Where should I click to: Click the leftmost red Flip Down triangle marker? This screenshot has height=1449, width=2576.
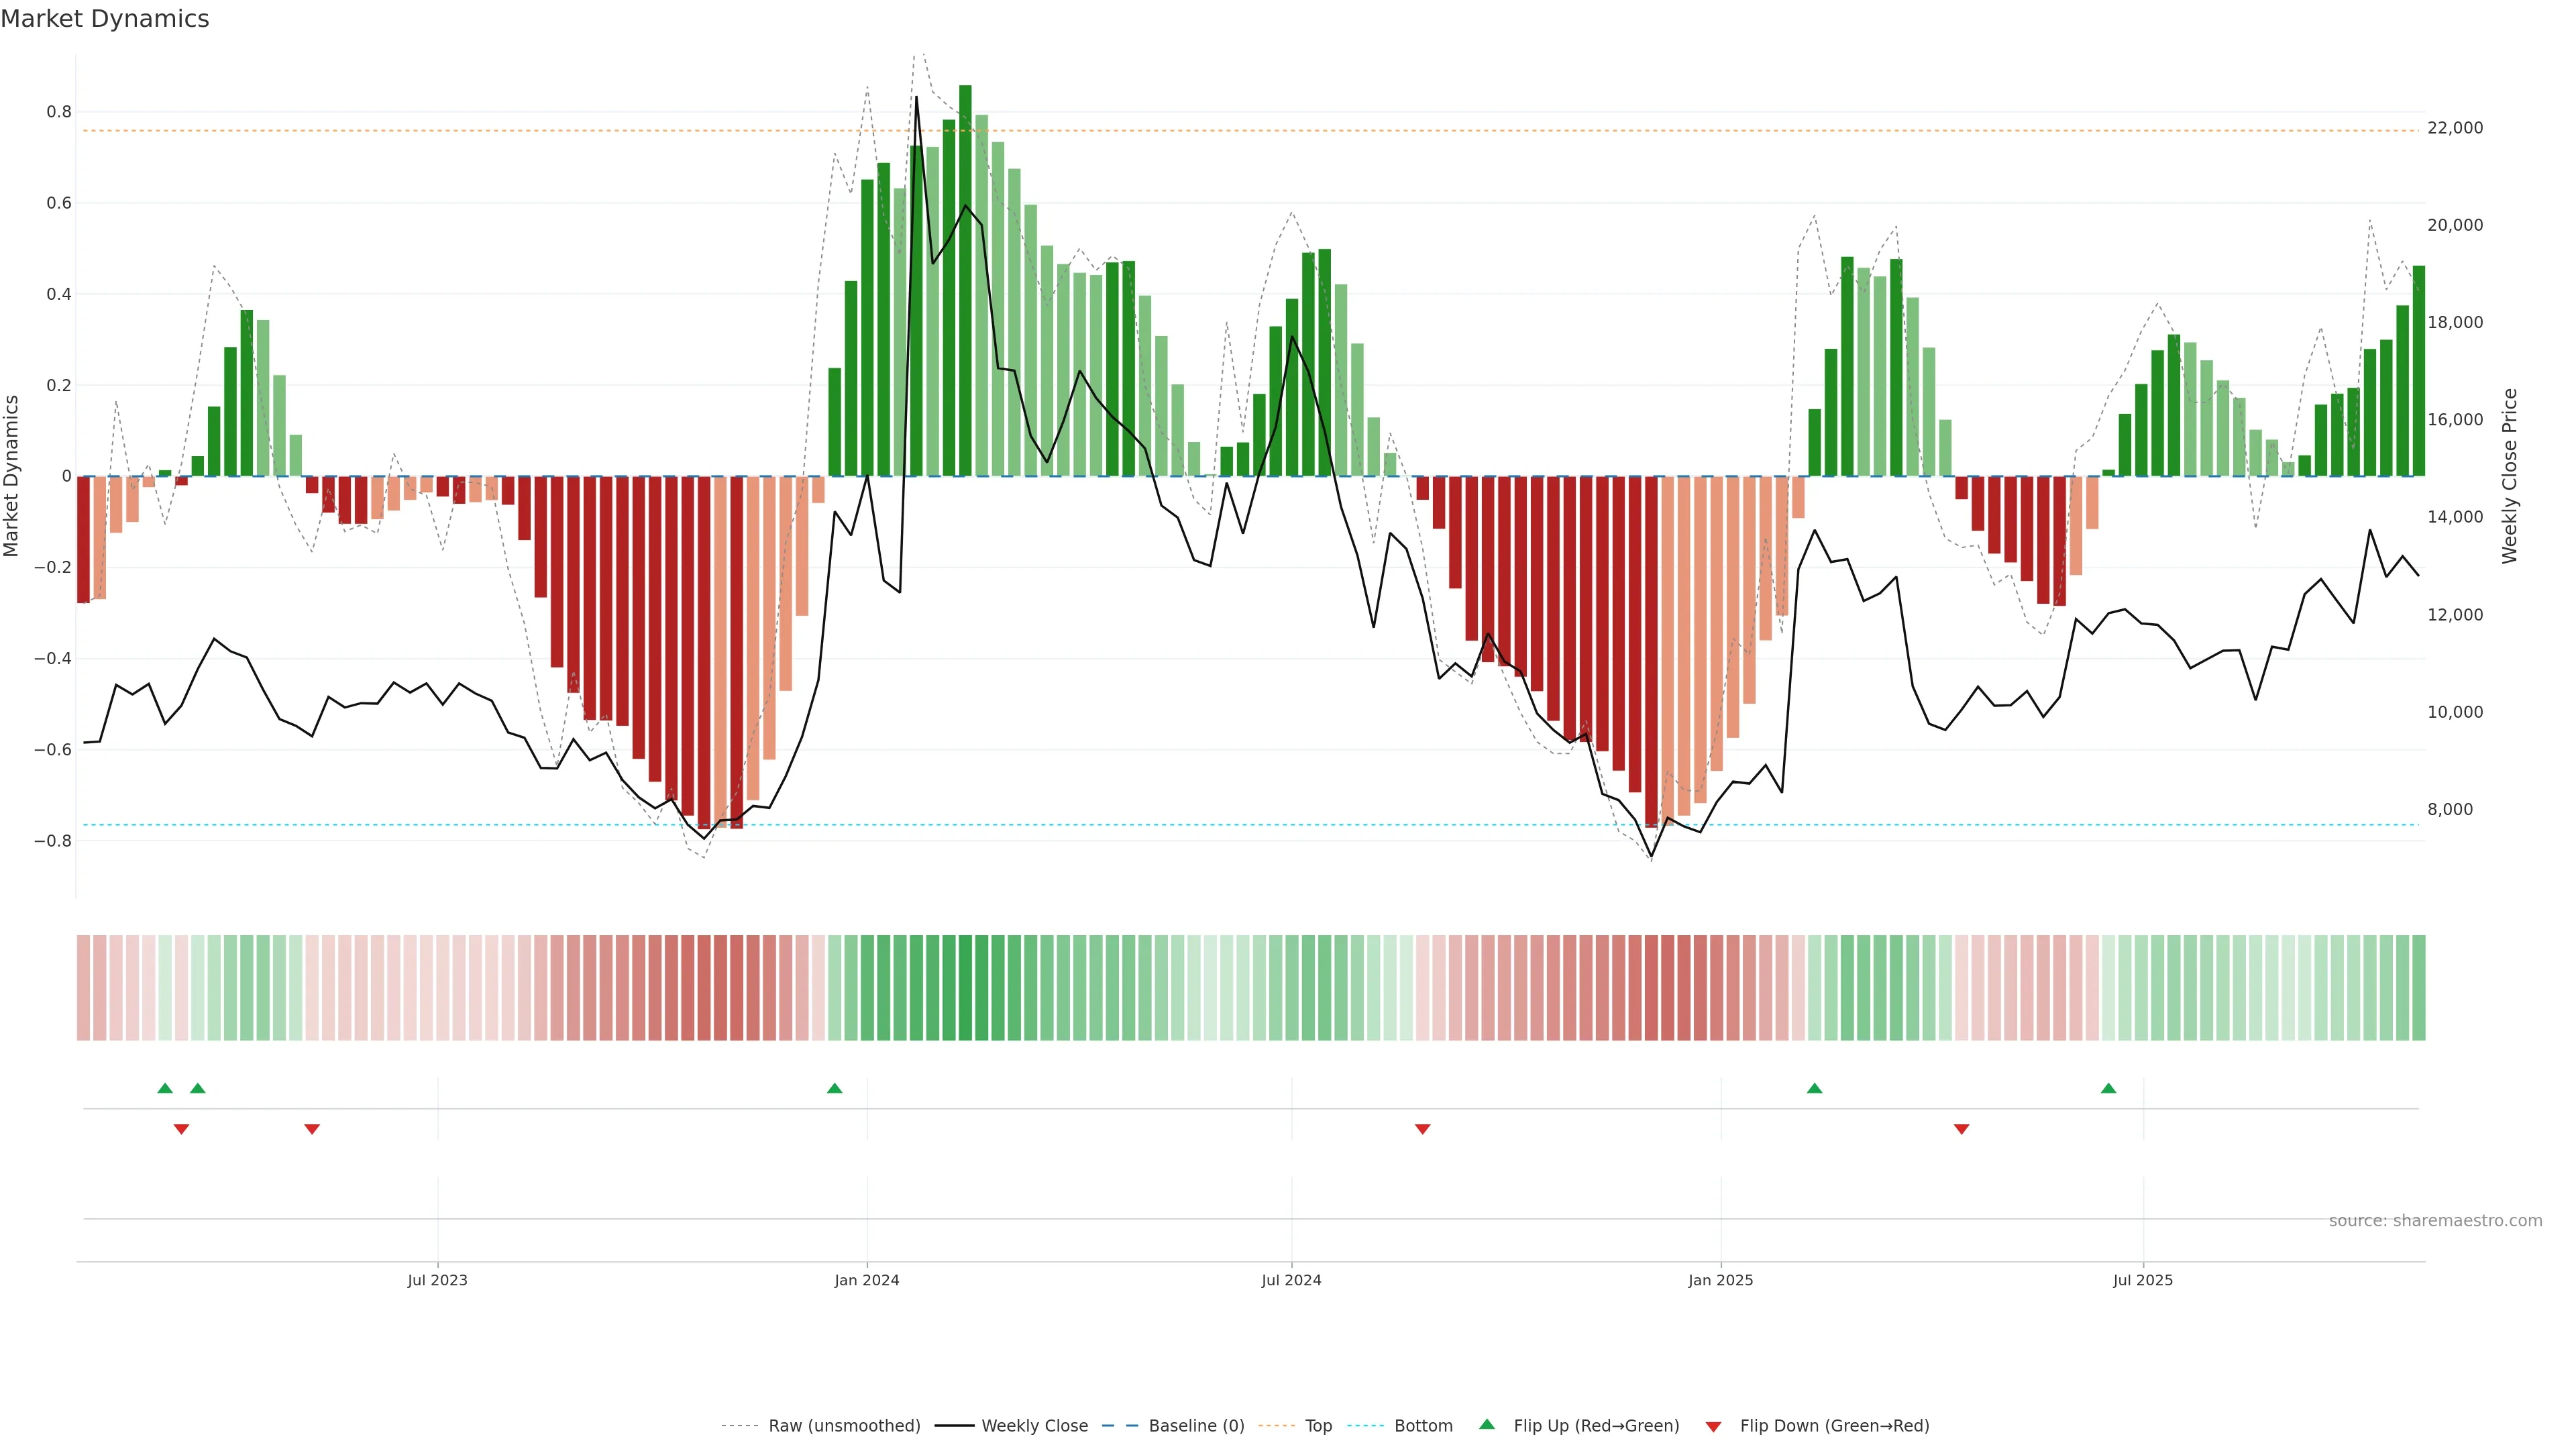pos(181,1129)
